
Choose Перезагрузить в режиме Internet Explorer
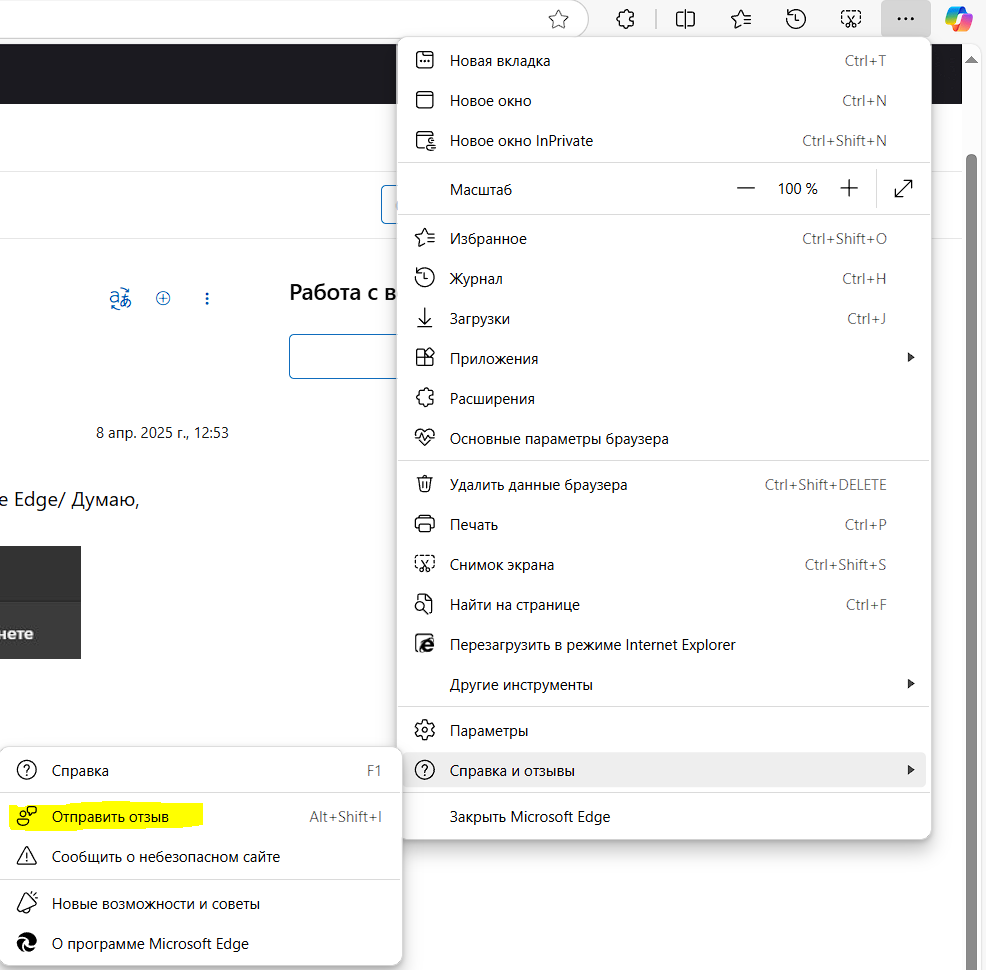point(663,644)
